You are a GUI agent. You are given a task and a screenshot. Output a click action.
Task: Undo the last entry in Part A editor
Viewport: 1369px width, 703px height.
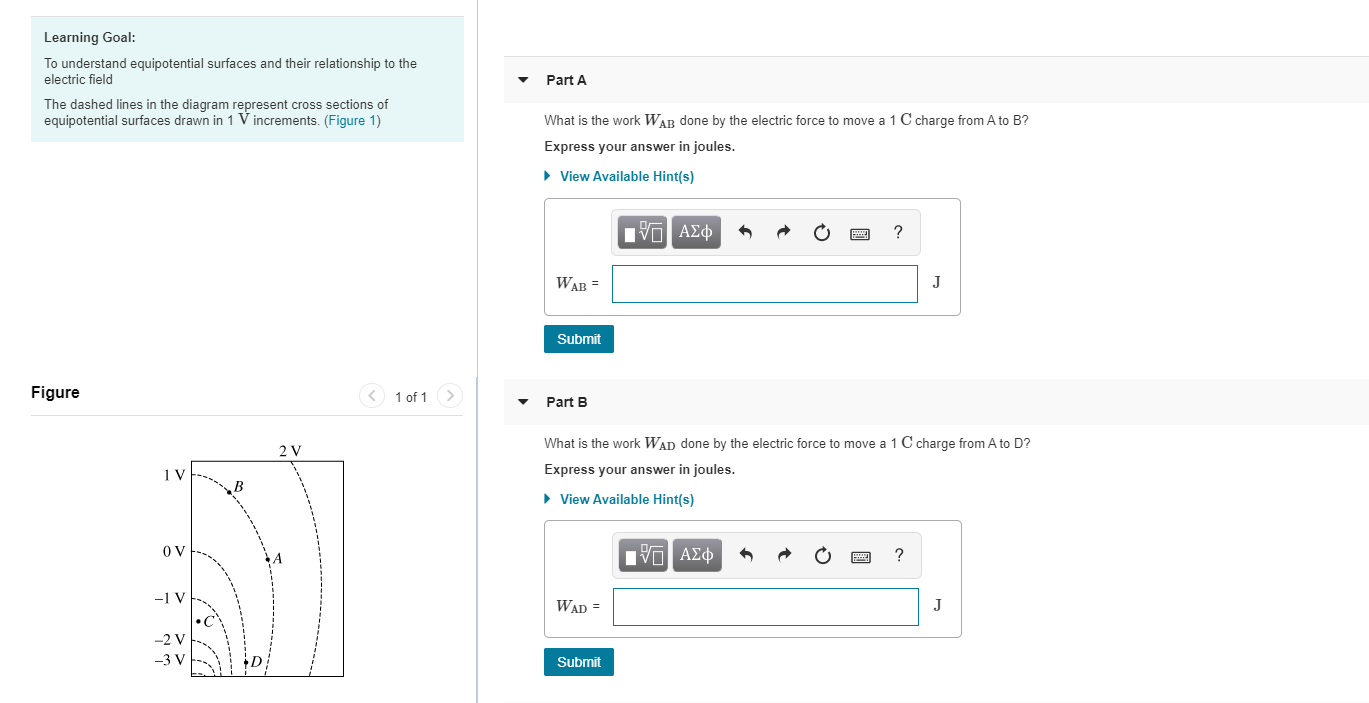tap(745, 232)
